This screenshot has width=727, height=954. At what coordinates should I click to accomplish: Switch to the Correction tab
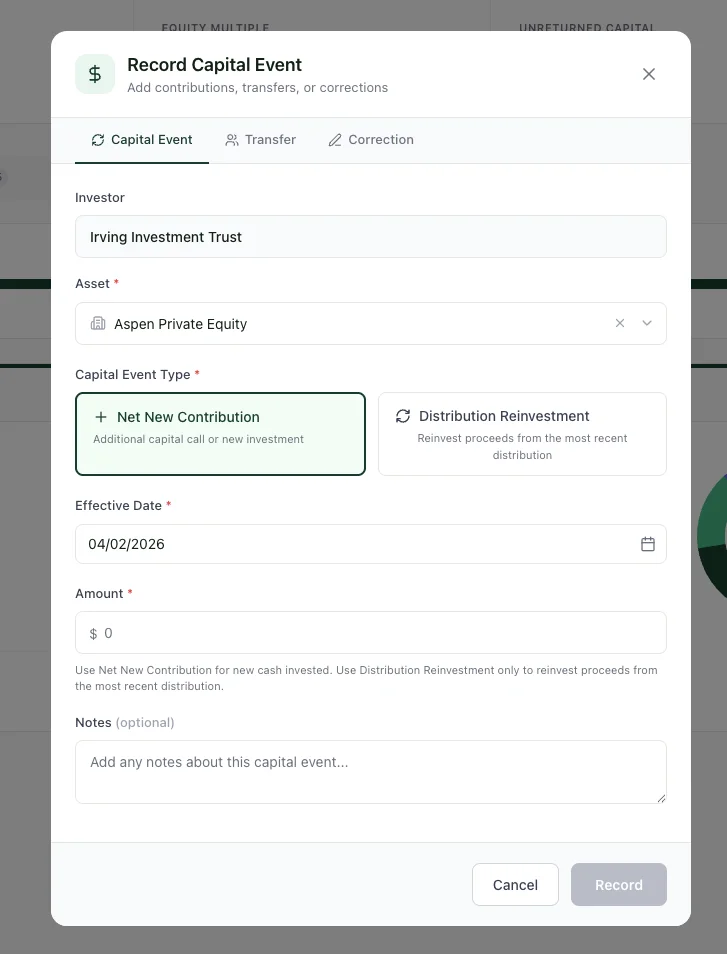click(371, 140)
